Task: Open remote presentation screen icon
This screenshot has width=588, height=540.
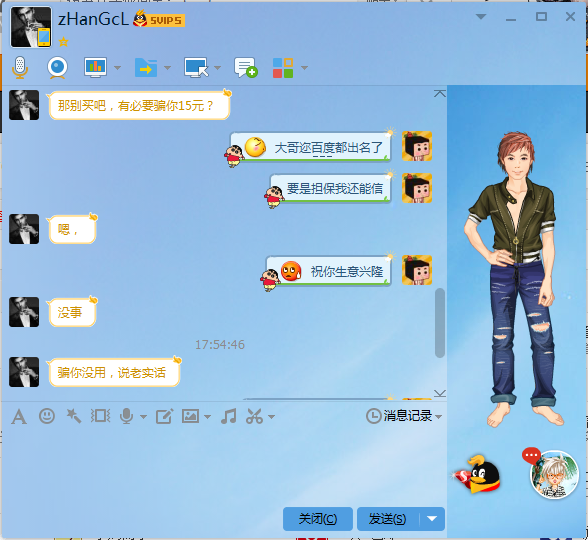Action: [x=95, y=68]
